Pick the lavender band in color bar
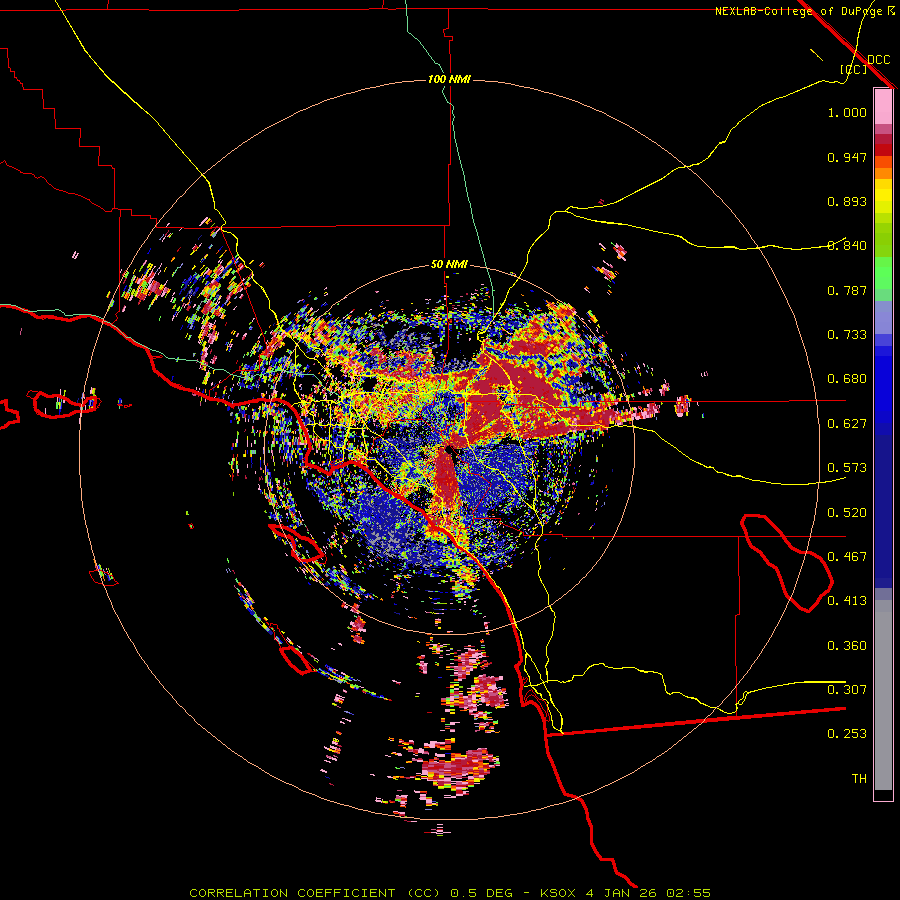The height and width of the screenshot is (900, 900). [x=883, y=317]
